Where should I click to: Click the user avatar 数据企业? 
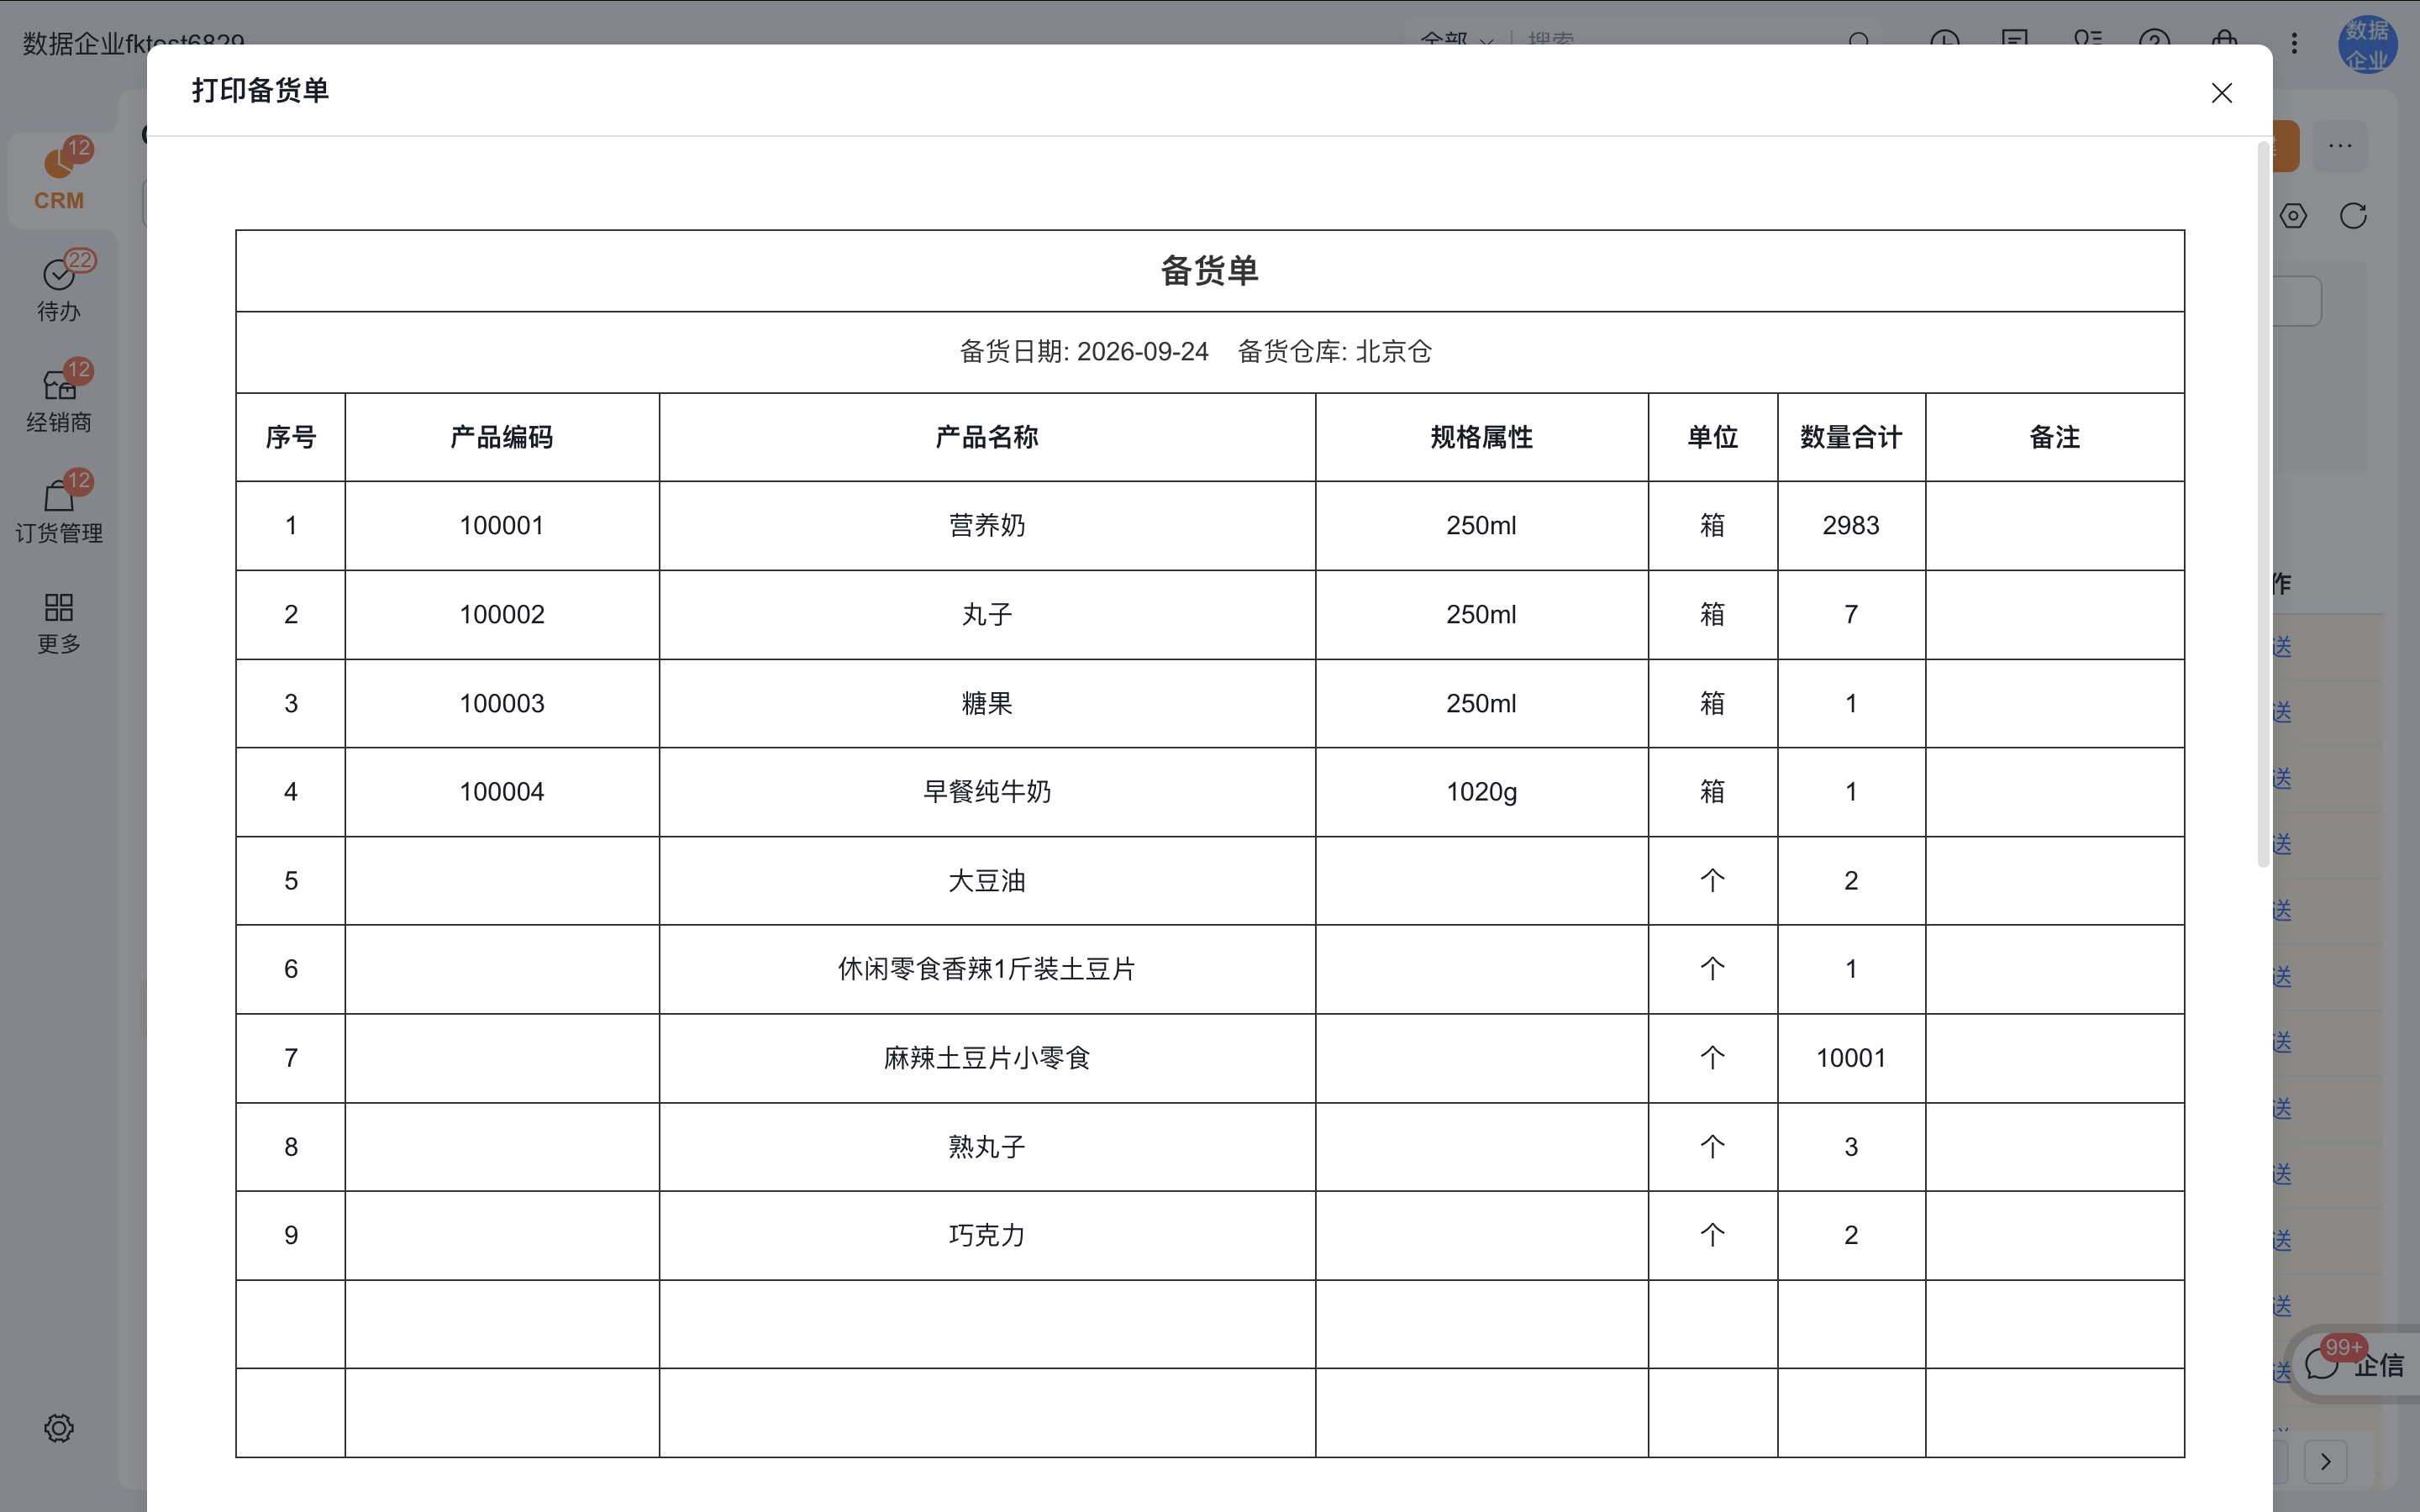(2366, 44)
